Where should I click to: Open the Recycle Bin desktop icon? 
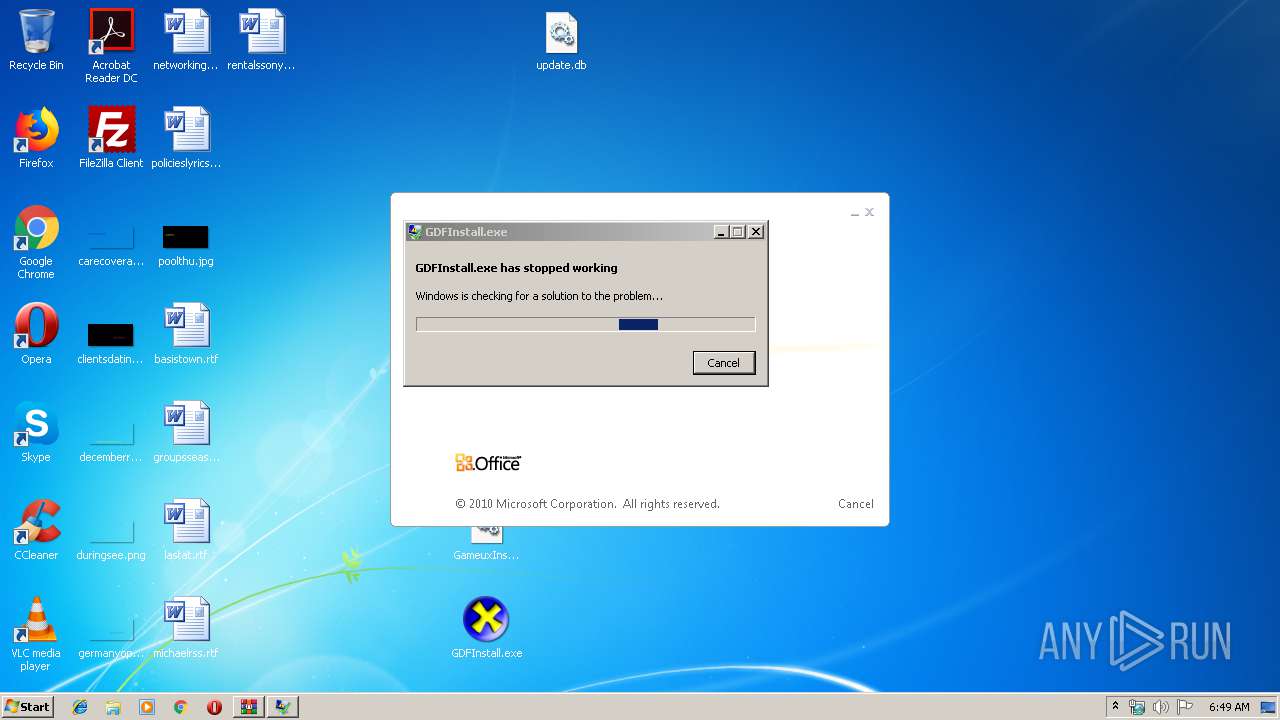36,40
